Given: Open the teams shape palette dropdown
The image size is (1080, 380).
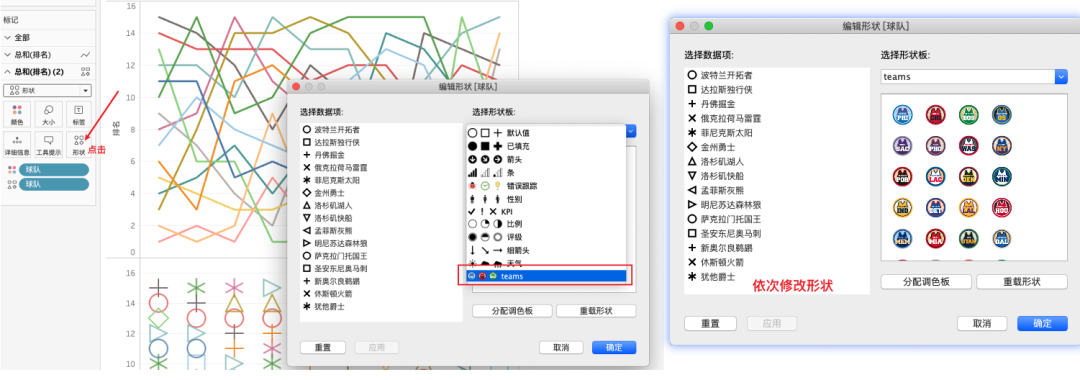Looking at the screenshot, I should point(974,77).
